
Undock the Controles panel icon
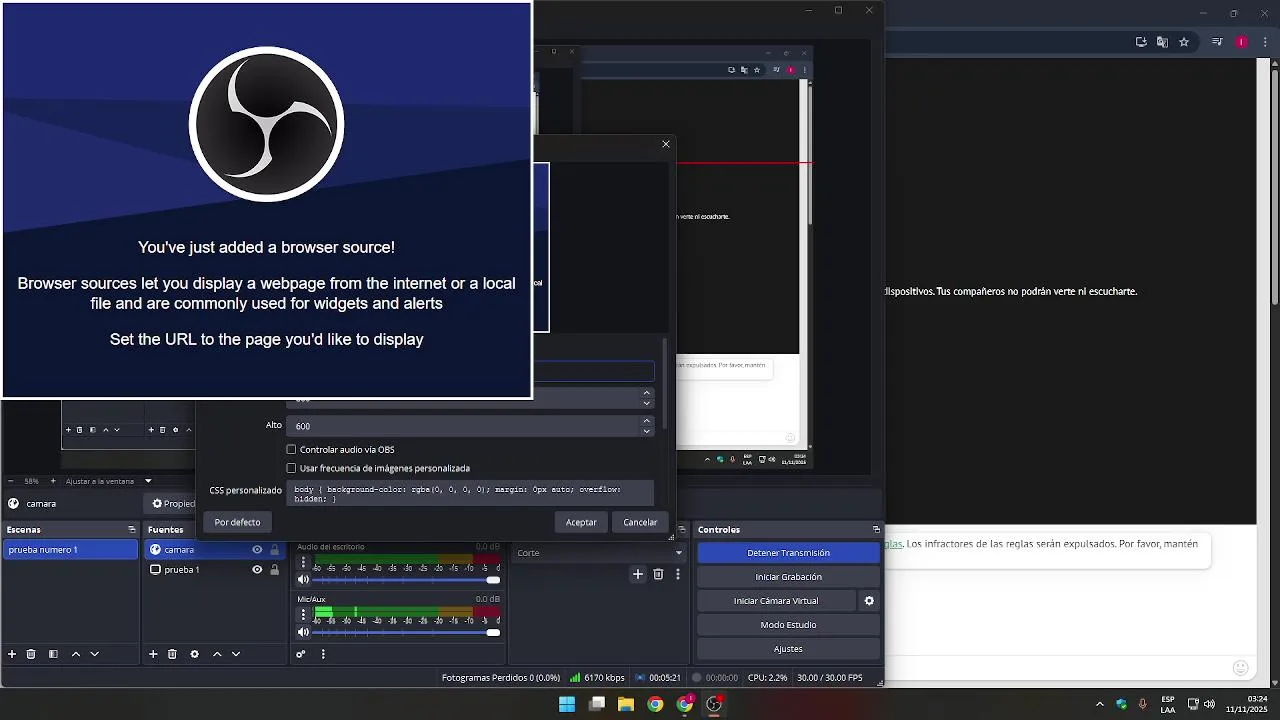tap(876, 529)
